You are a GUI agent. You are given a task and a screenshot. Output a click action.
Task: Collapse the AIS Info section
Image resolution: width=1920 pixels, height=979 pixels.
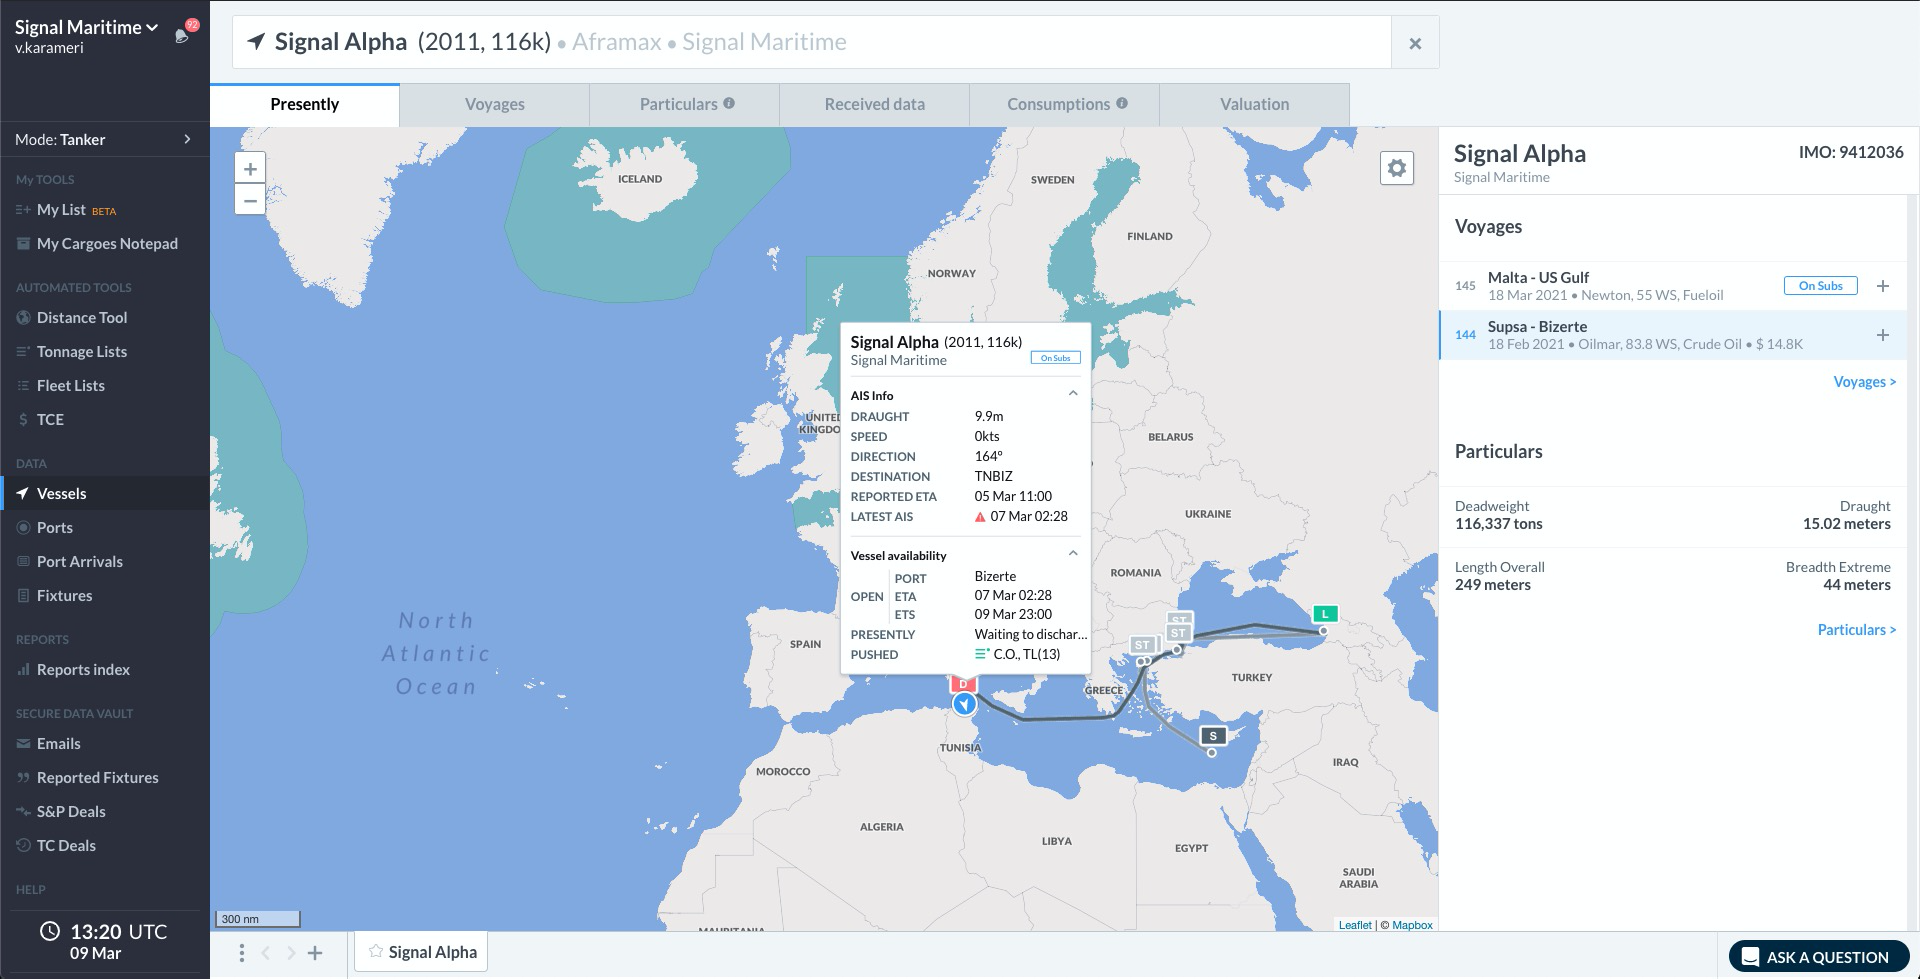click(1072, 394)
